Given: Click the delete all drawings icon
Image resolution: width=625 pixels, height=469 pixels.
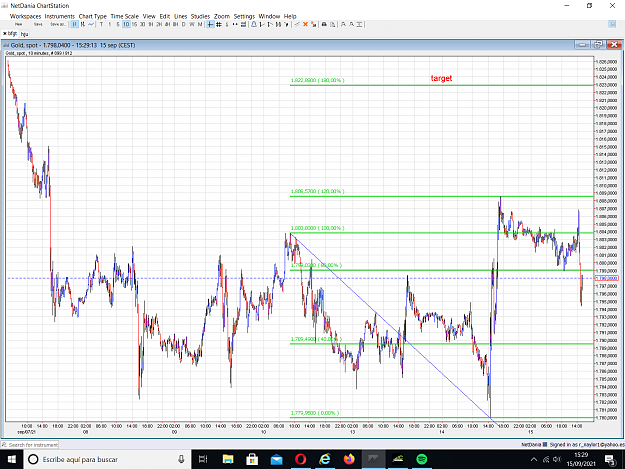Looking at the screenshot, I should (314, 24).
